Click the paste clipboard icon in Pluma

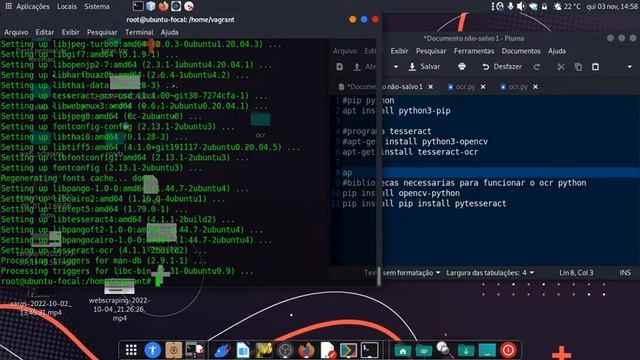tap(596, 67)
